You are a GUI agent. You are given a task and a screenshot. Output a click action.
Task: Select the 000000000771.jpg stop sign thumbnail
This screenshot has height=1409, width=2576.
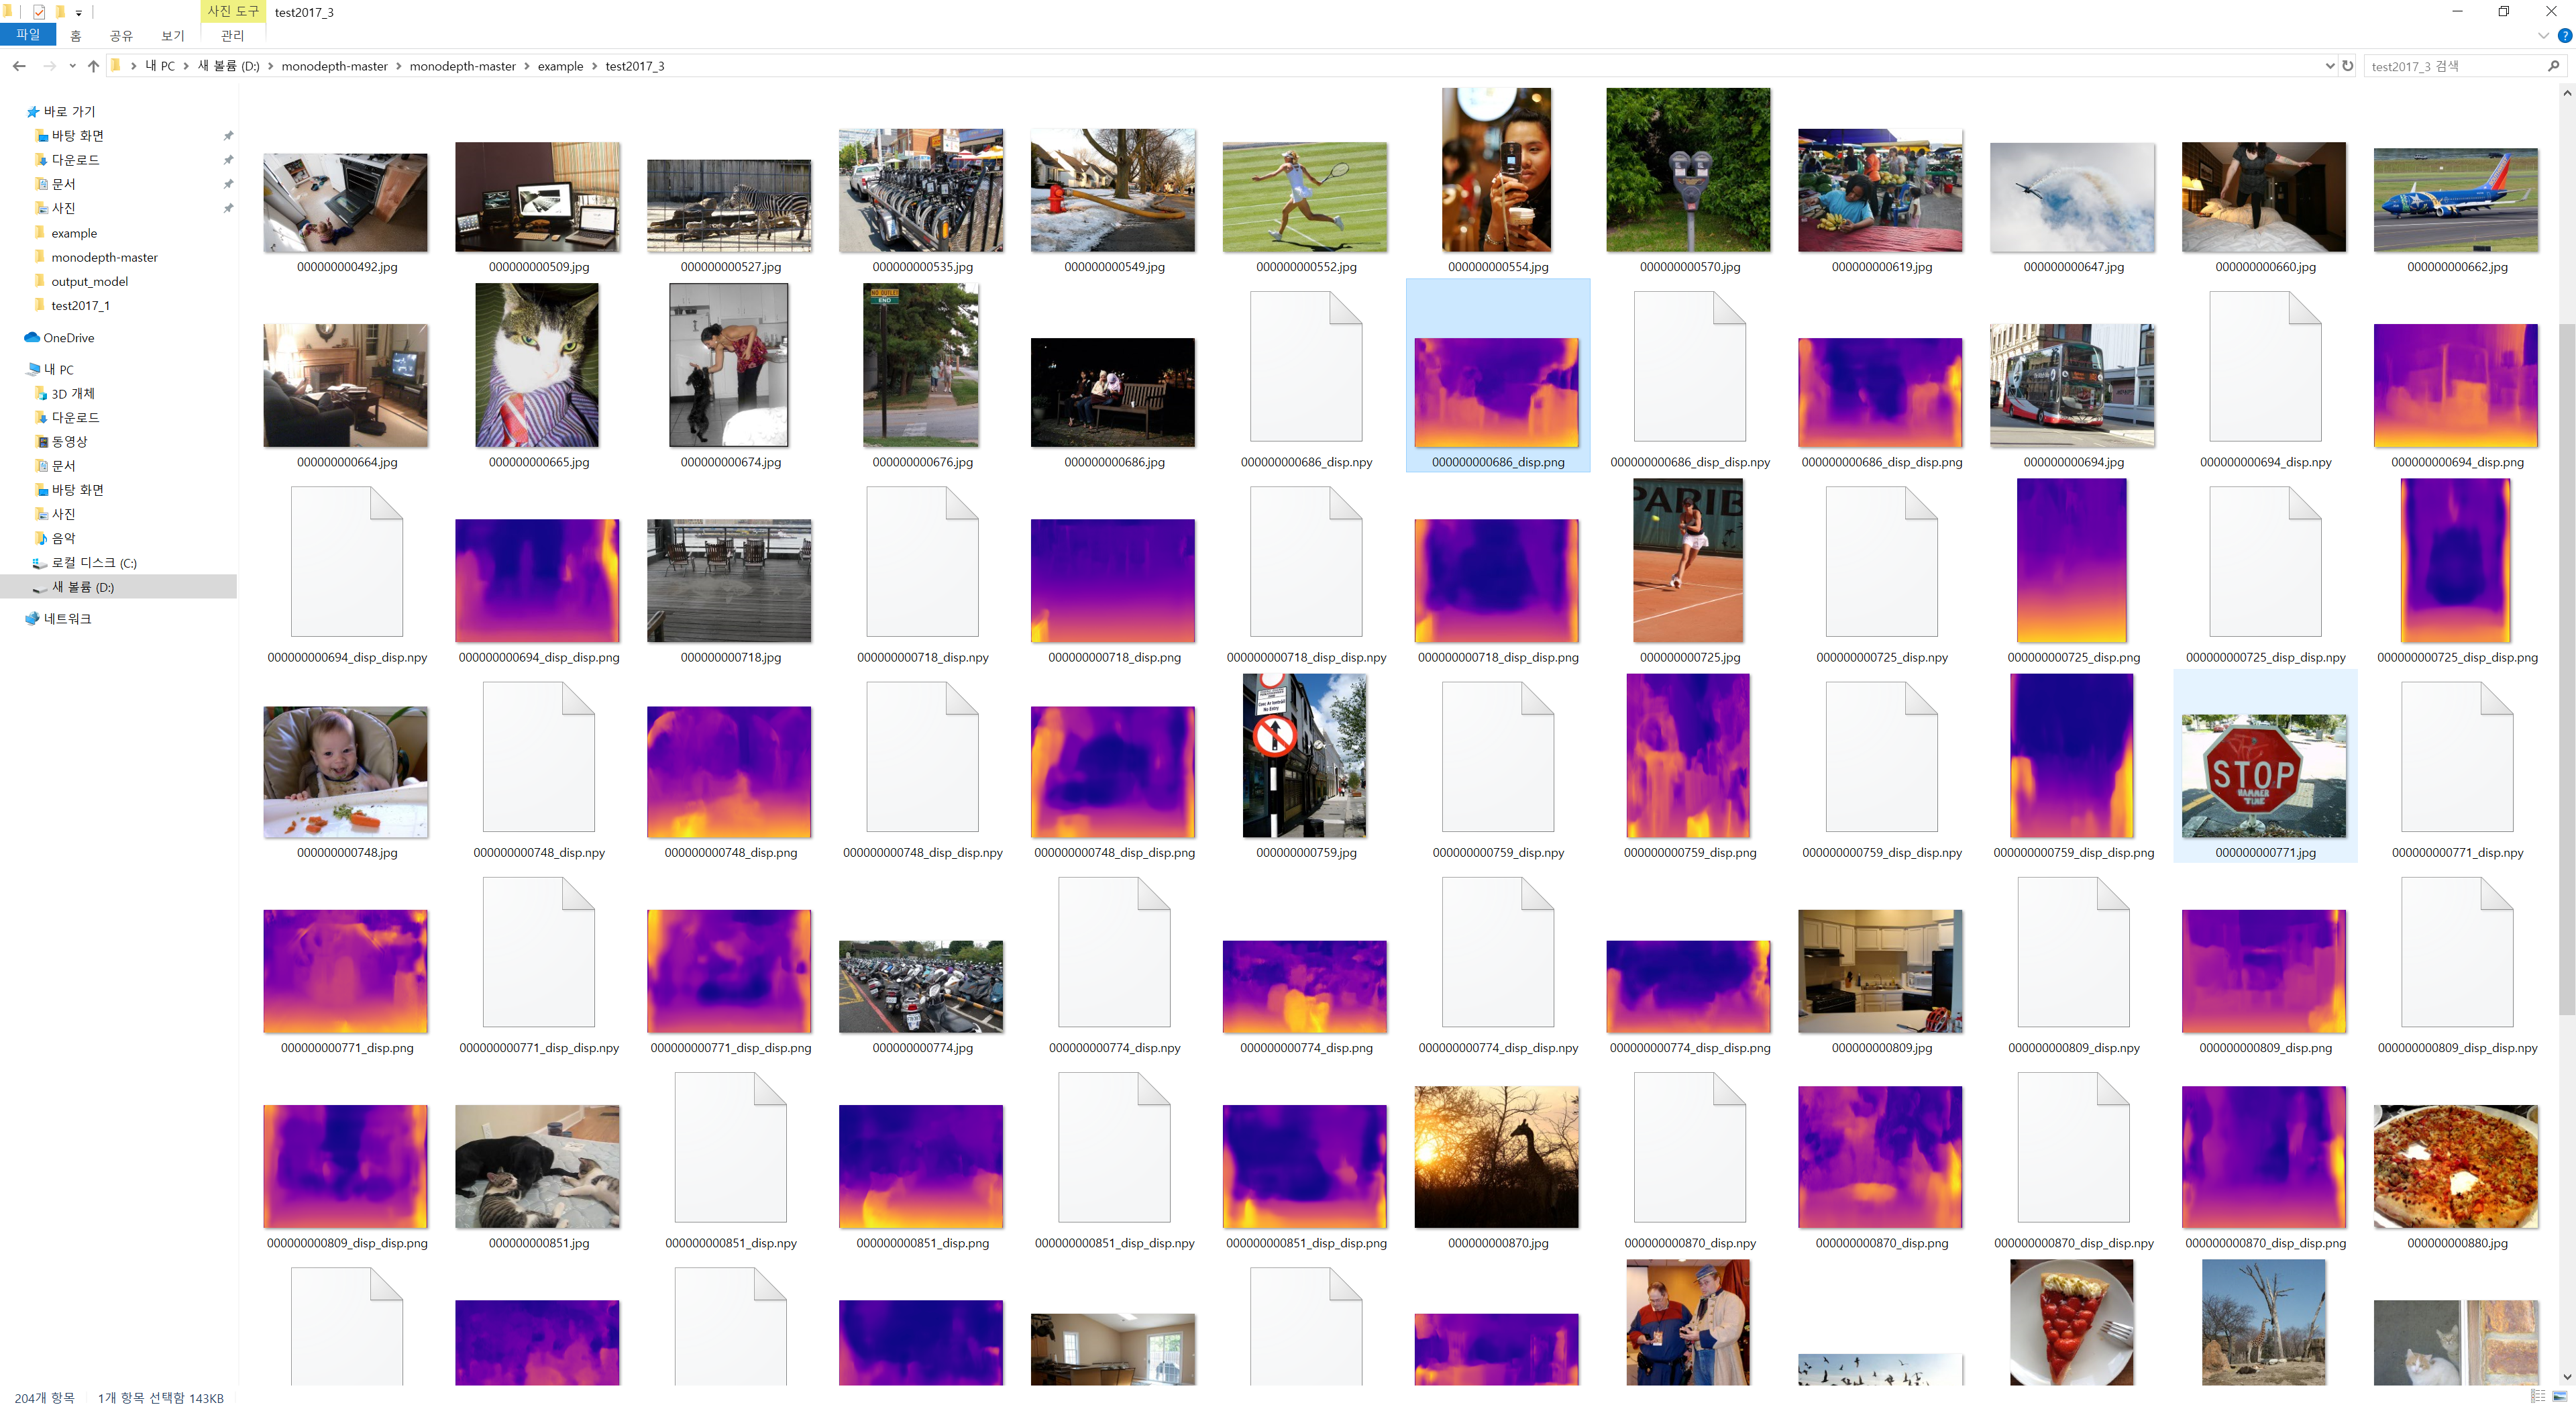click(2263, 776)
